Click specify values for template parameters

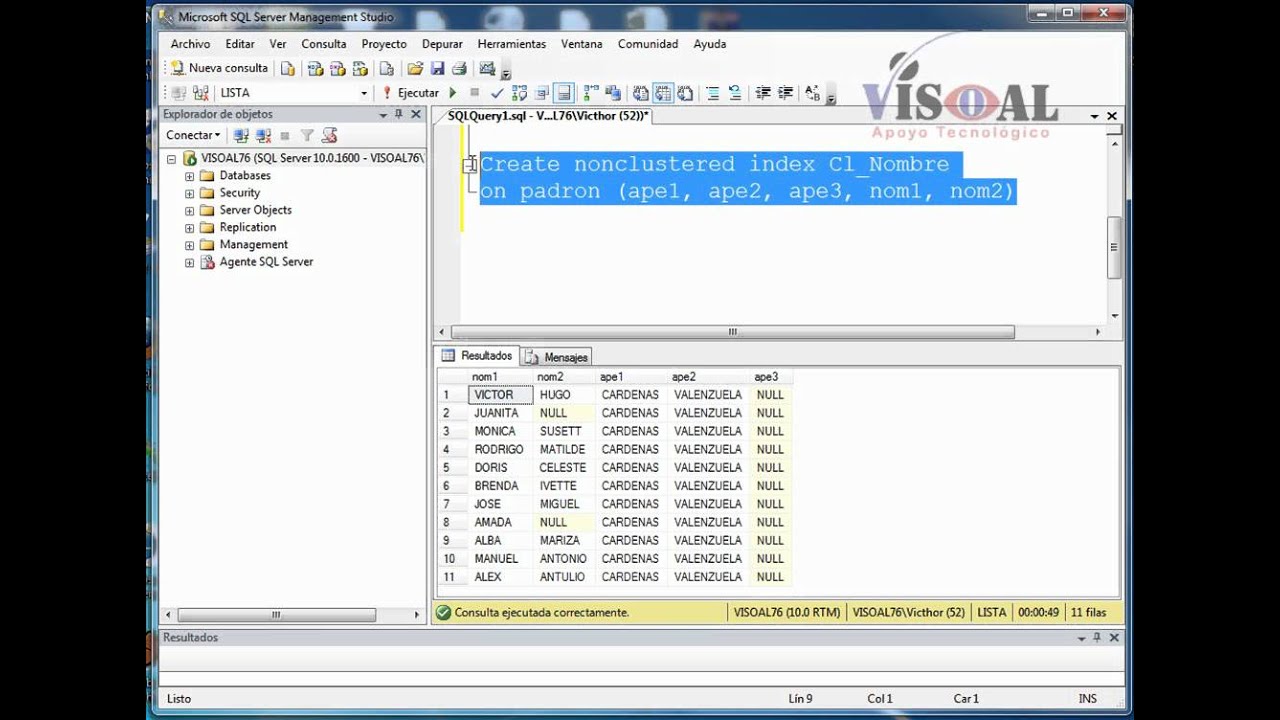click(812, 93)
